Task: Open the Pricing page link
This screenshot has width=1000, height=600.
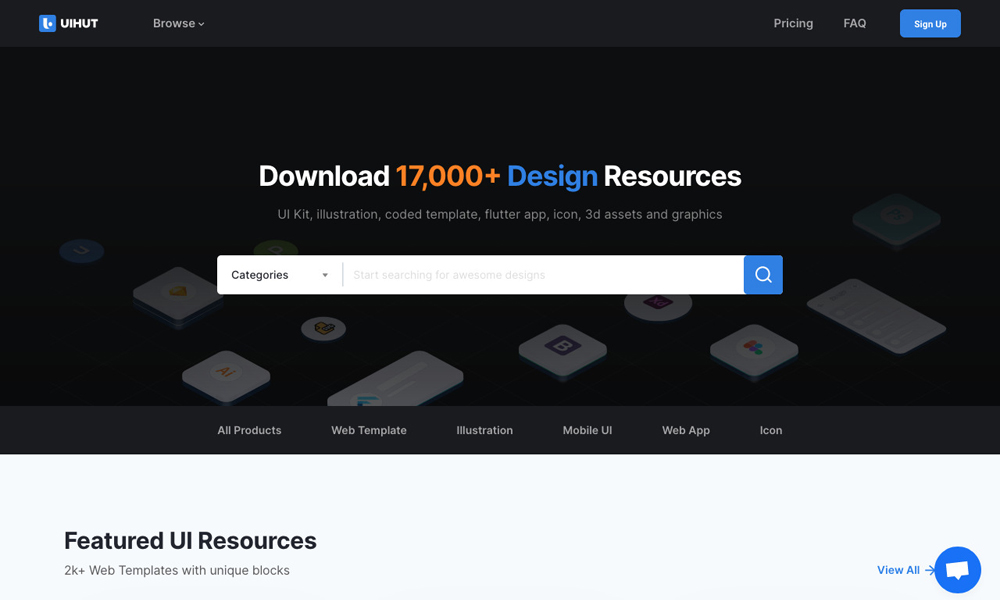Action: pos(793,23)
